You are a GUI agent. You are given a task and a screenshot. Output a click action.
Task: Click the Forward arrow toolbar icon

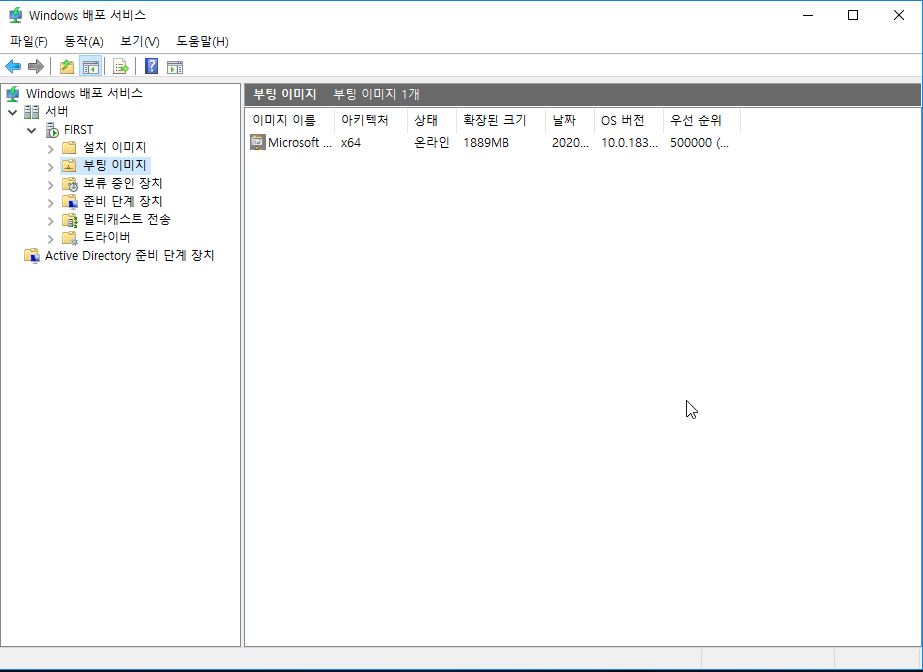tap(36, 66)
